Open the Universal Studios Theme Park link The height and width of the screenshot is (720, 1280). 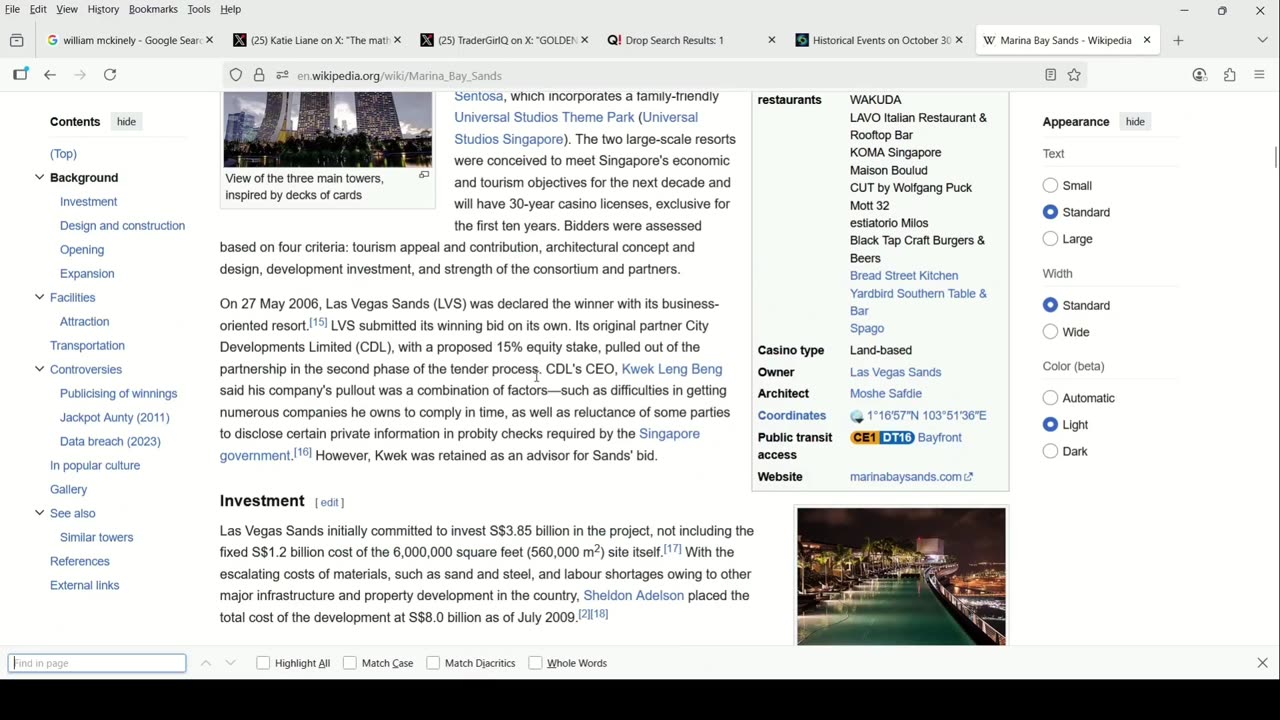(544, 118)
